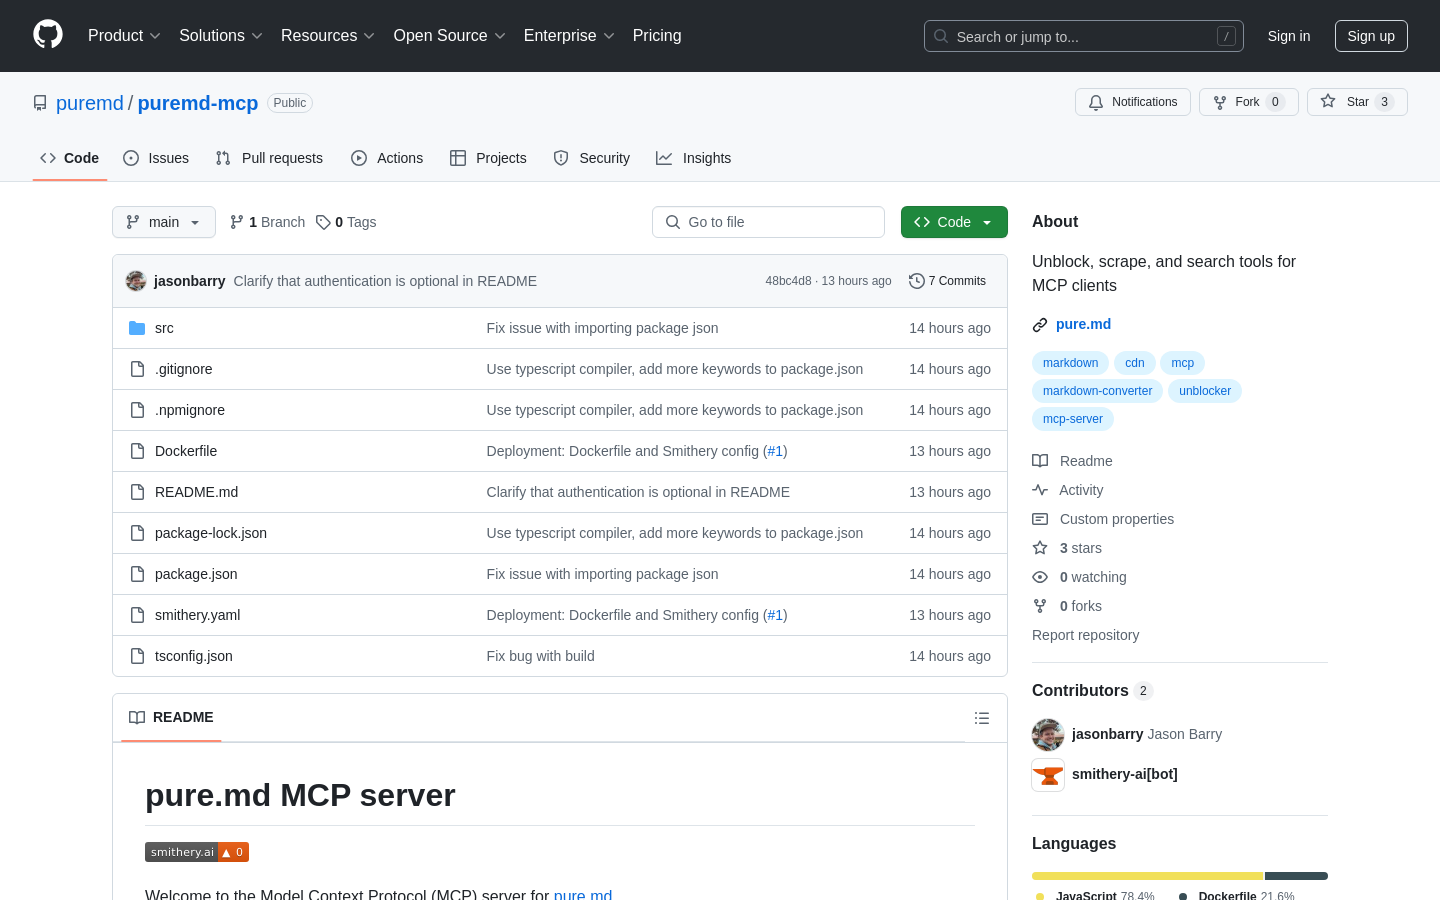Click Report repository link
Image resolution: width=1440 pixels, height=900 pixels.
(1085, 635)
